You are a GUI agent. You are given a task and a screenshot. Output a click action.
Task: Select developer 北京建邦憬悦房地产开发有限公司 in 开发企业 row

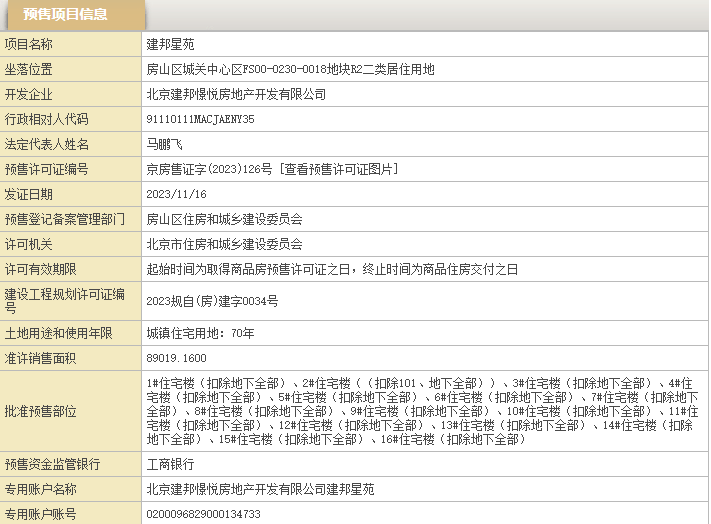coord(236,94)
